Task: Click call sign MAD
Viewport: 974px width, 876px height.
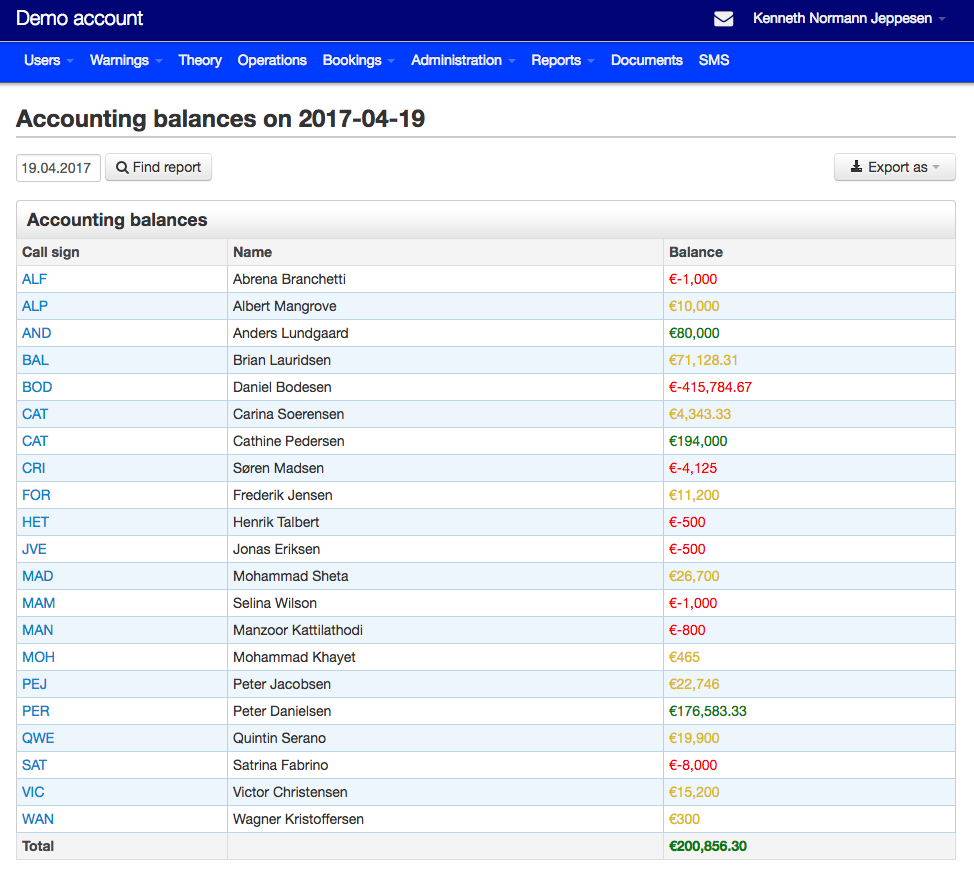Action: 37,577
